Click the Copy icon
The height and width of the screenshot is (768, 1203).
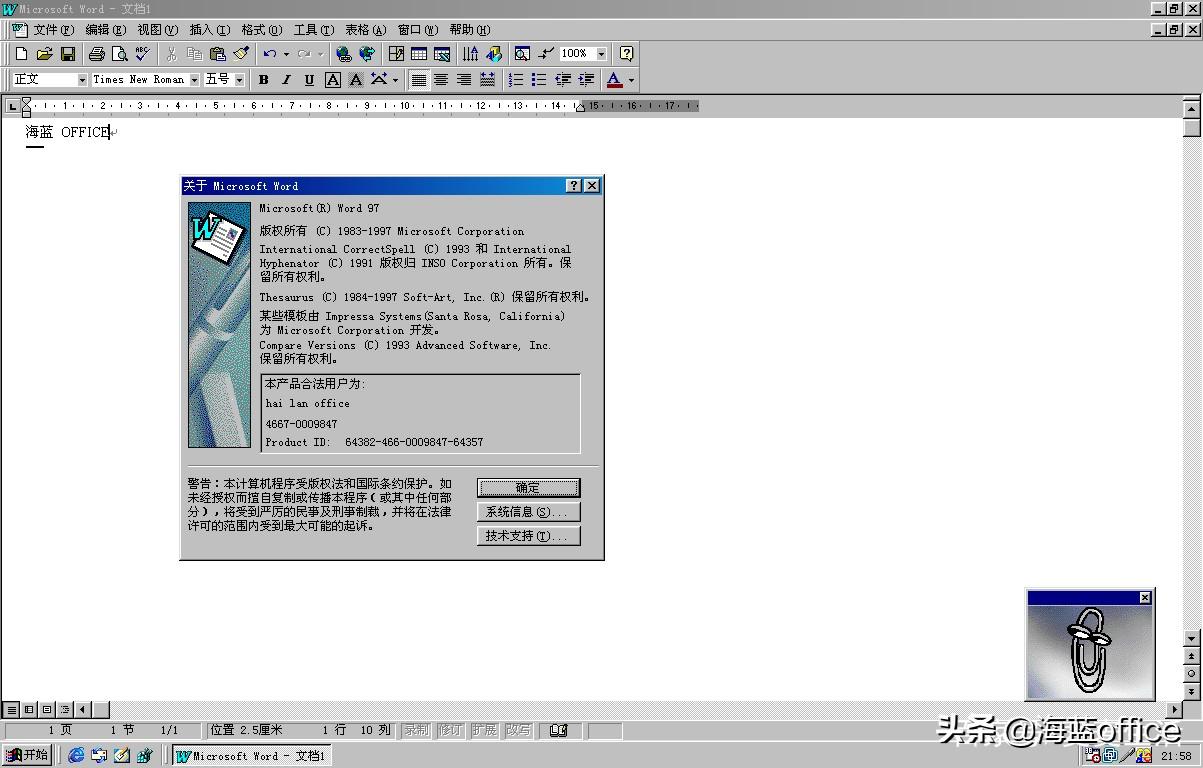[x=194, y=54]
